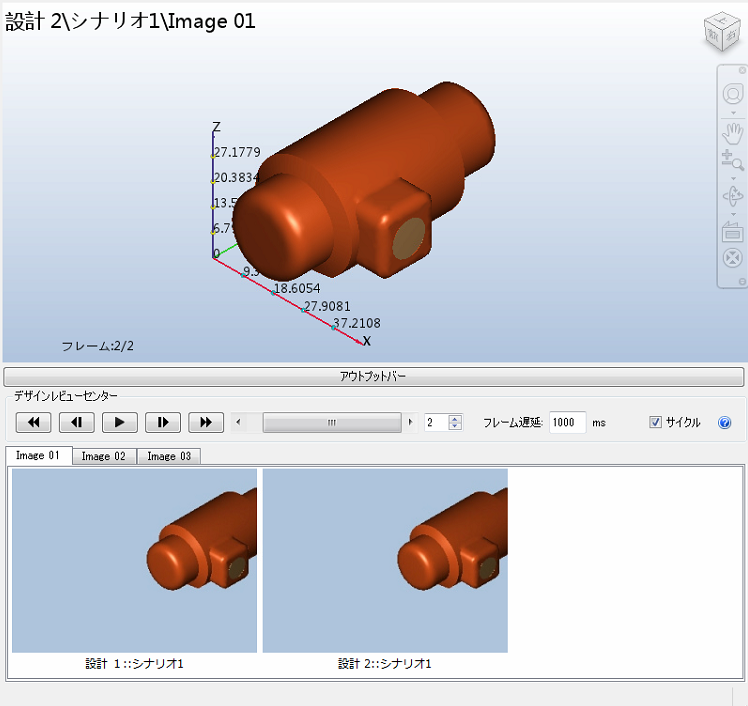This screenshot has width=748, height=706.
Task: Click the 27.9081 axis value
Action: [327, 306]
